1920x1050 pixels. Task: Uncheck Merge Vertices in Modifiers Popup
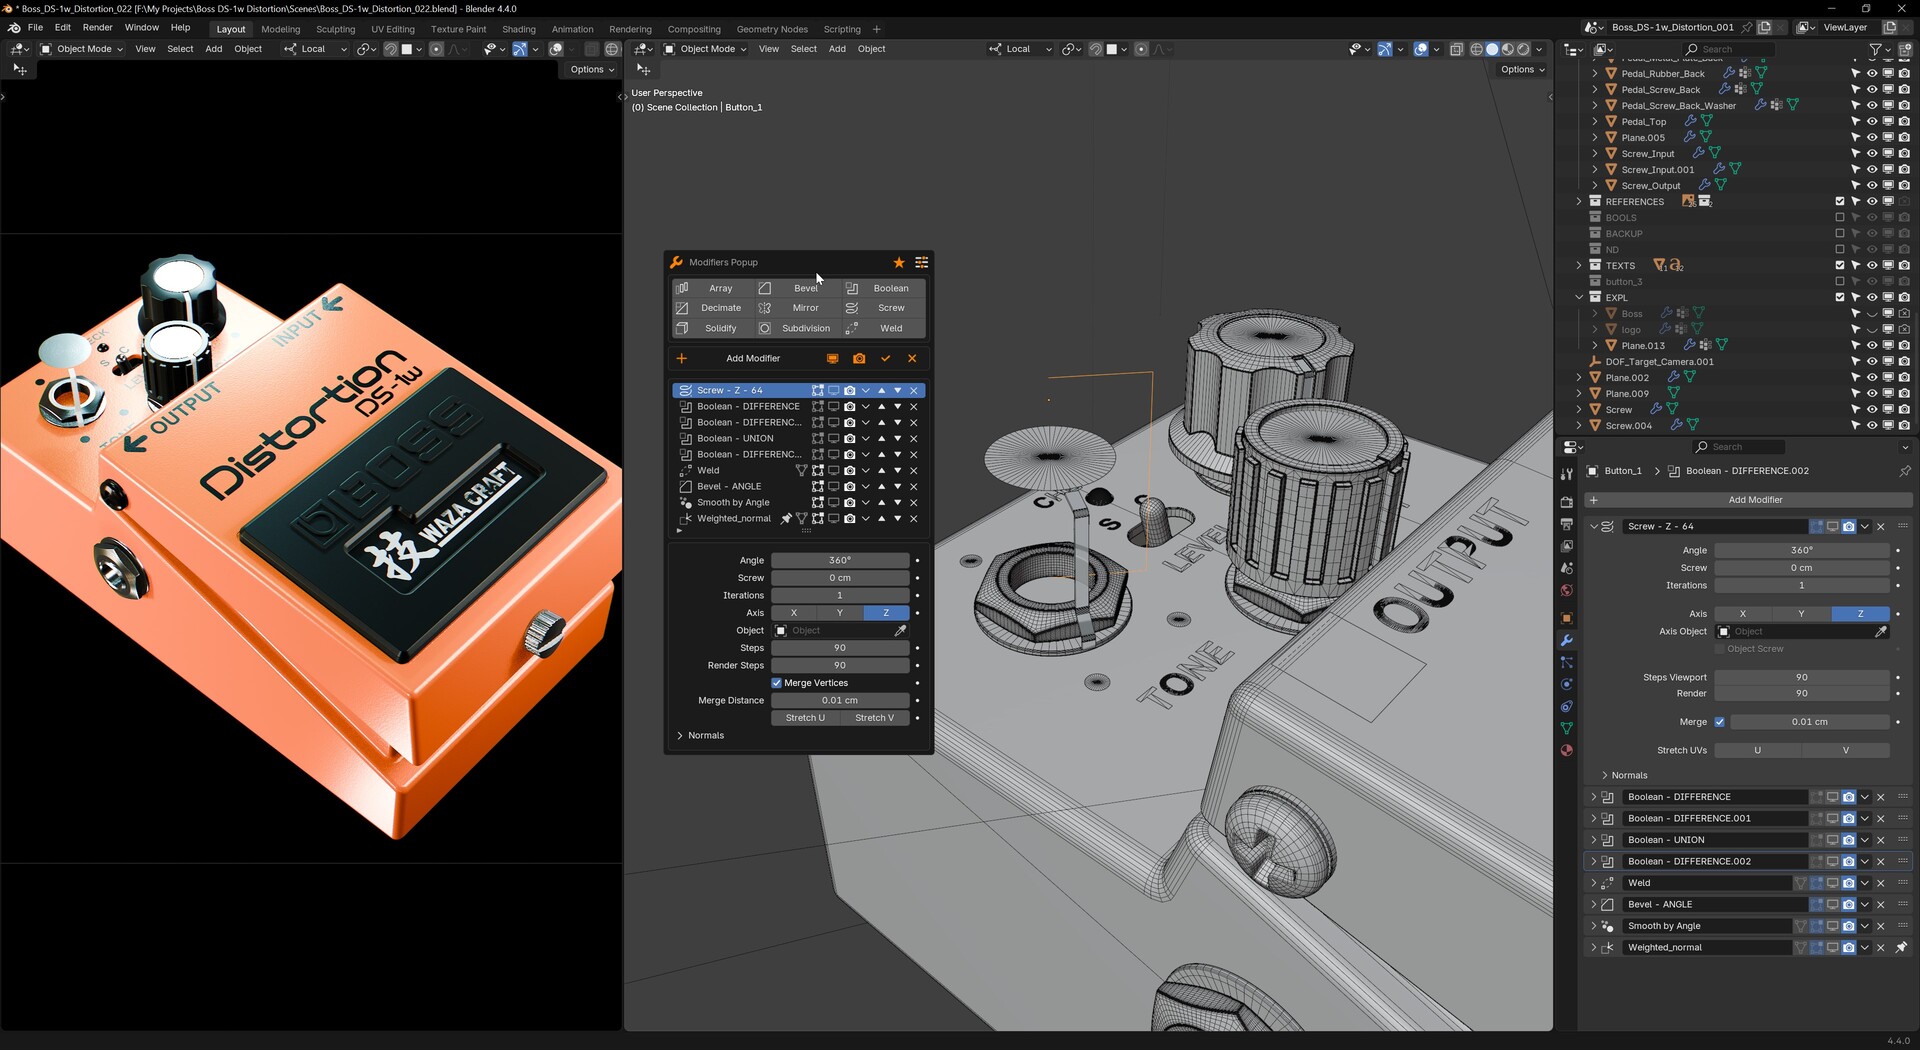776,683
